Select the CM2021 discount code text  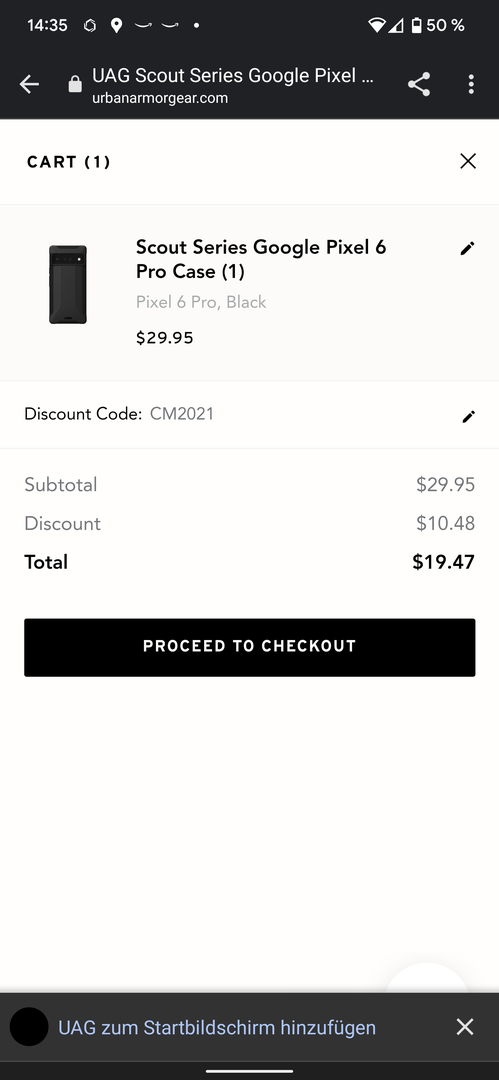click(x=182, y=414)
